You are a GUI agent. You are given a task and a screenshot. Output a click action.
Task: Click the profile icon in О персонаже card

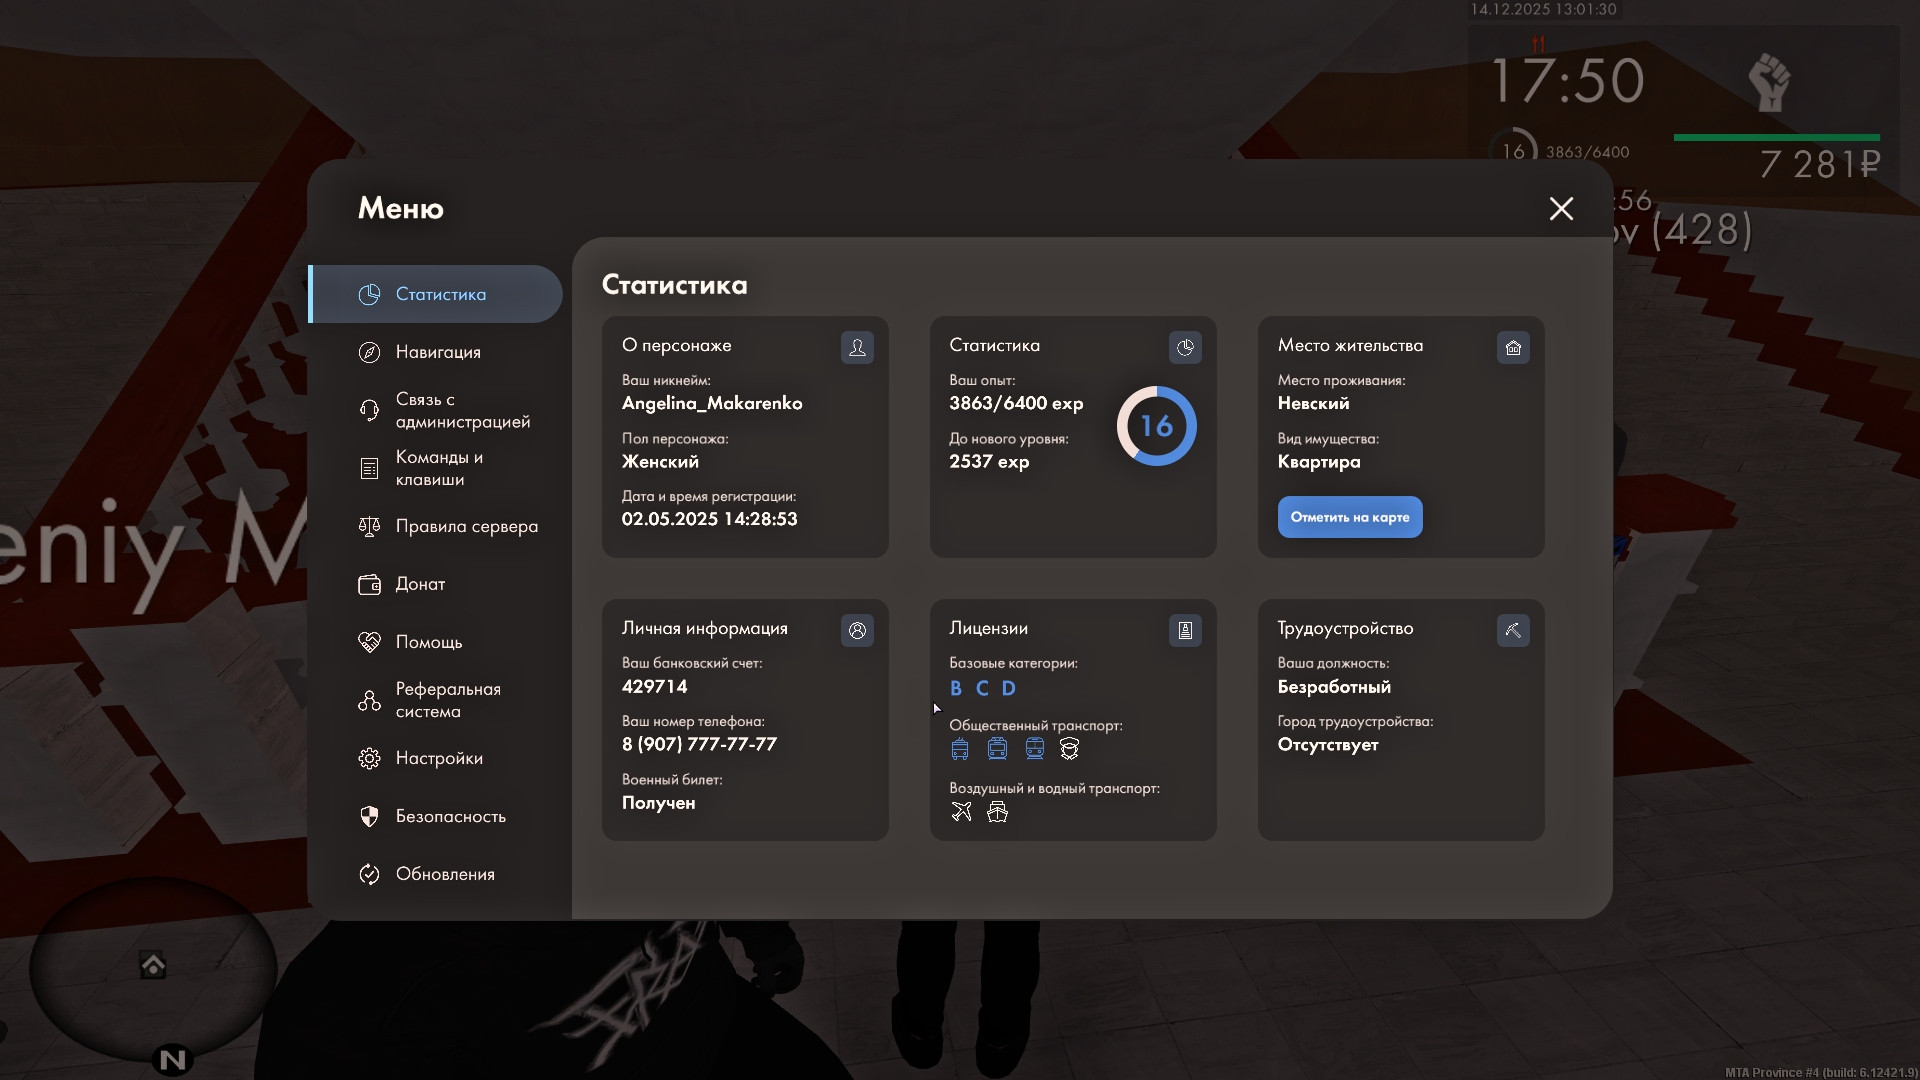tap(857, 347)
